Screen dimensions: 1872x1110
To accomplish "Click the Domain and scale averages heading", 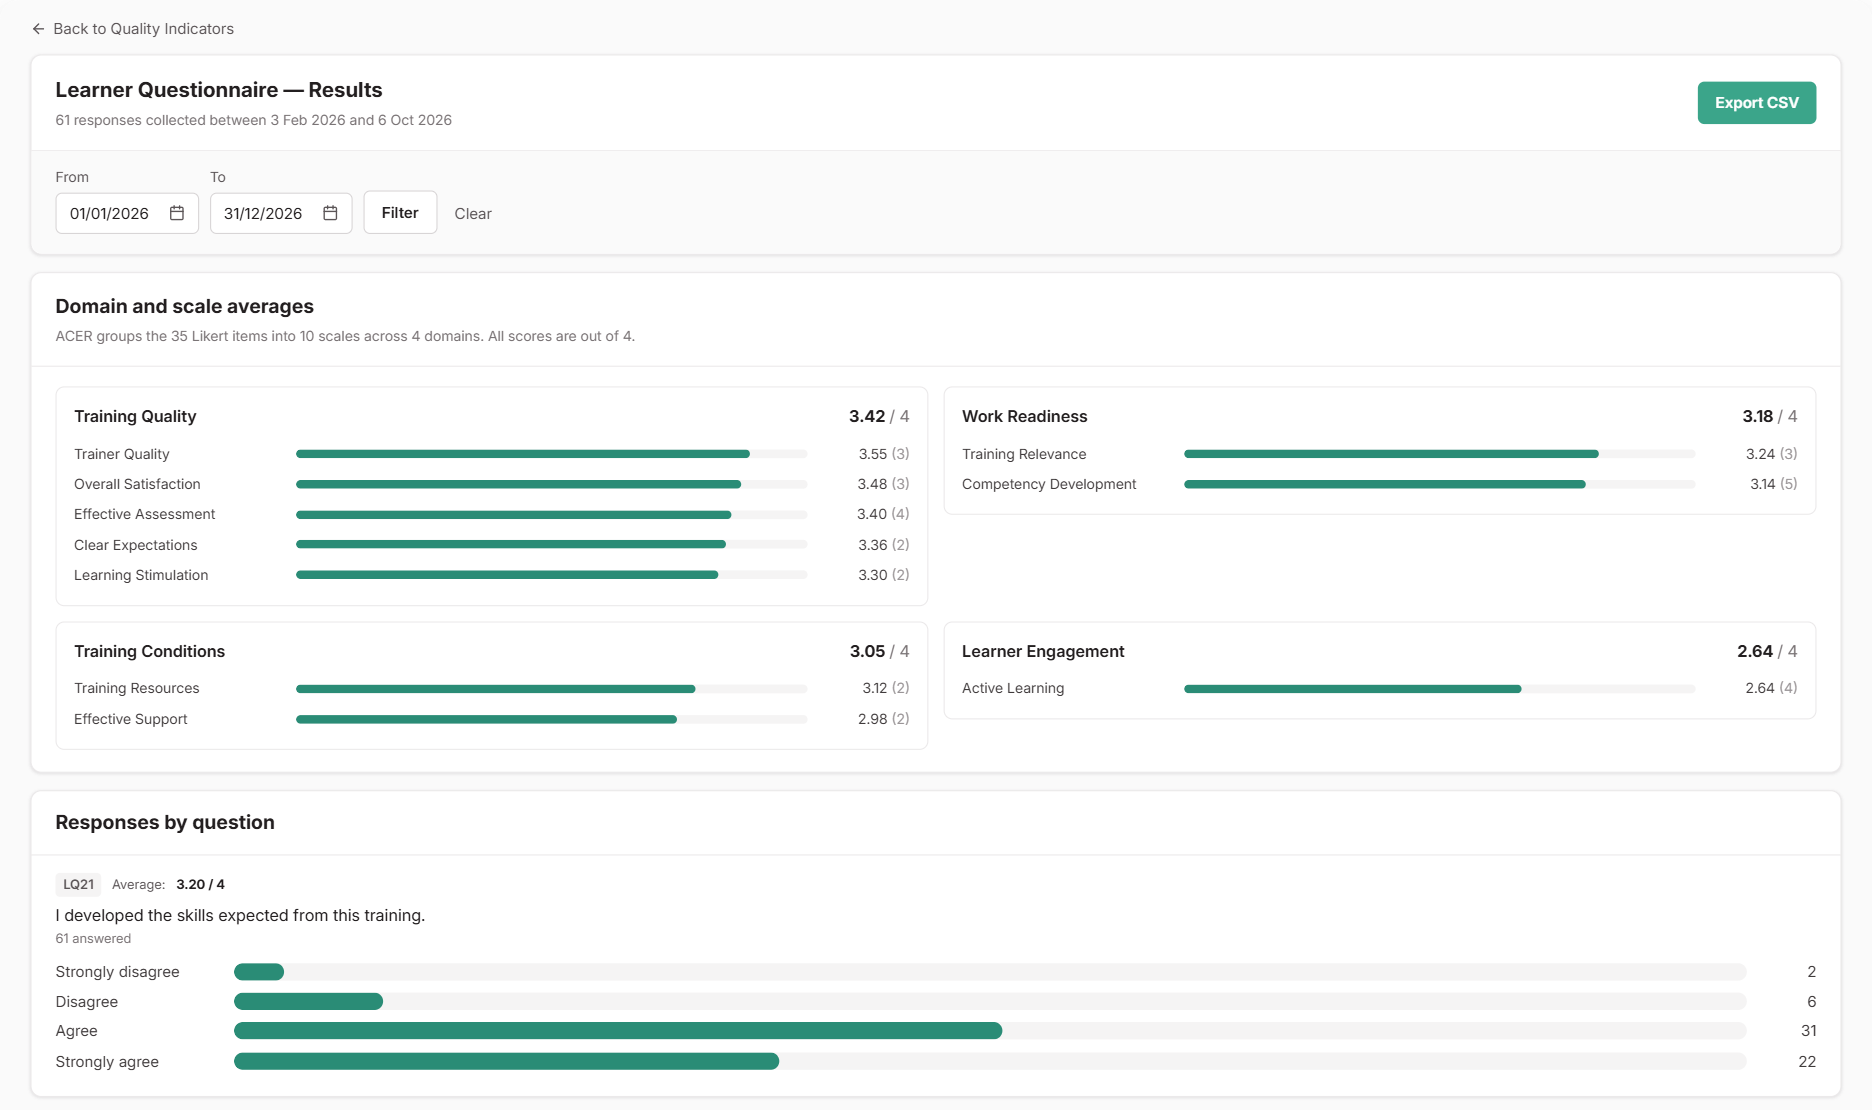I will point(184,306).
